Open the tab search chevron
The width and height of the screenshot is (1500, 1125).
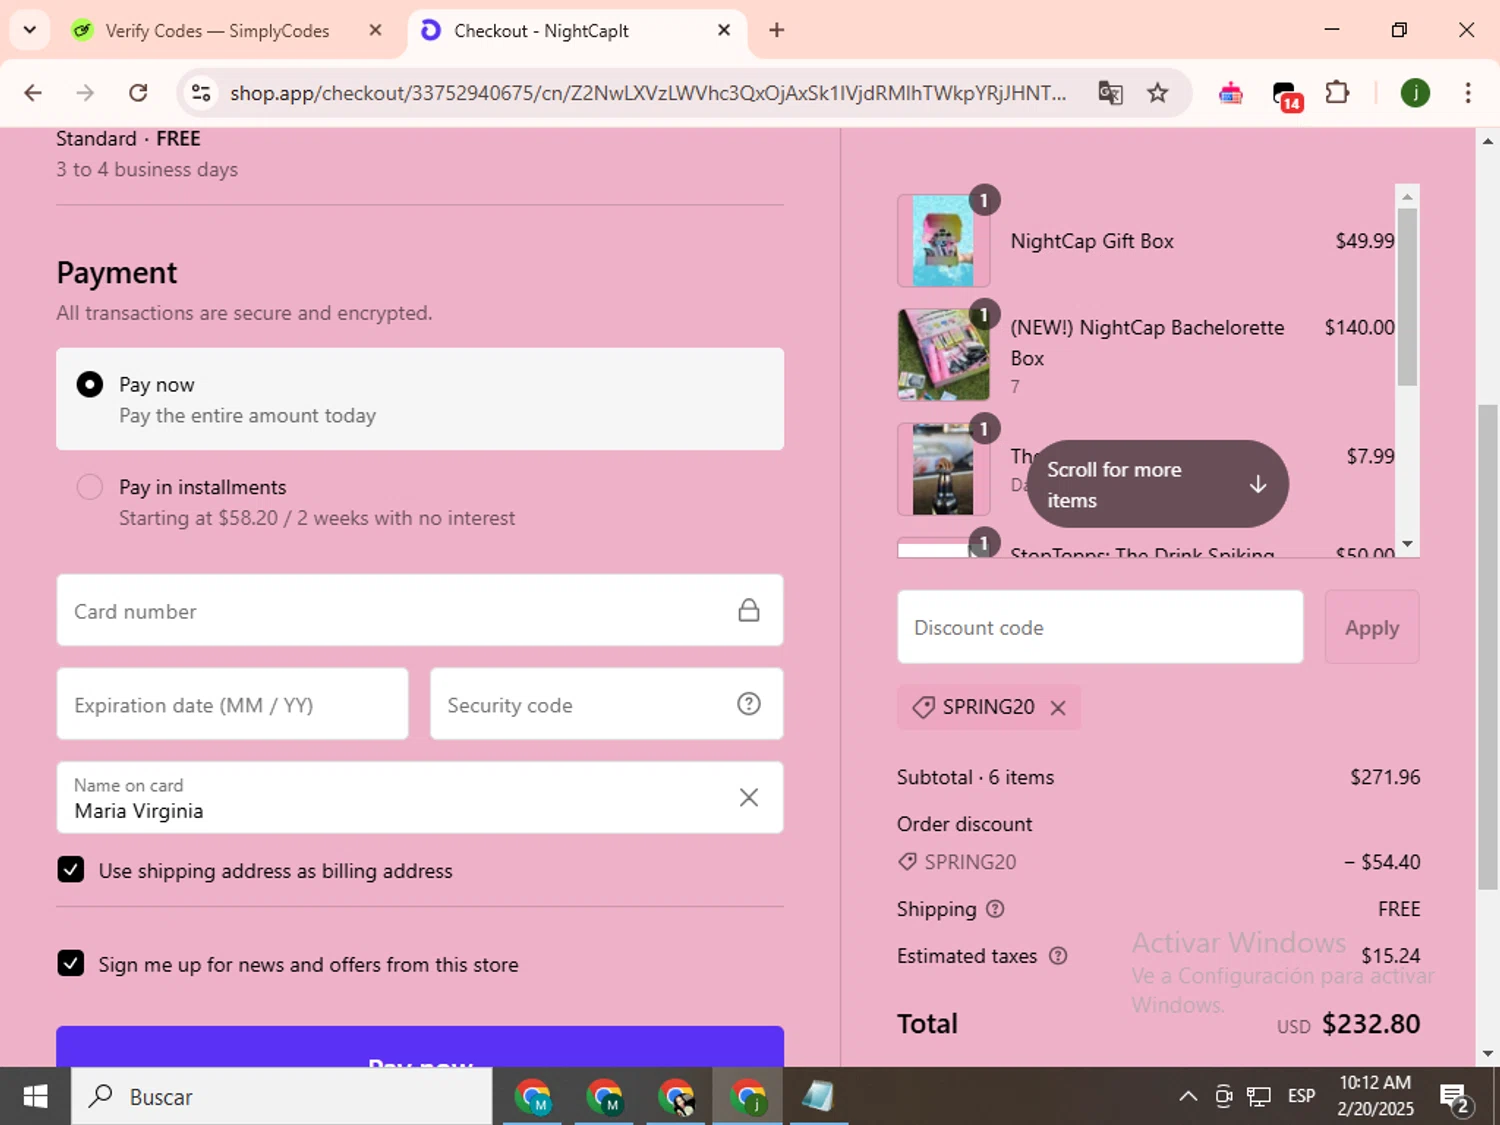pyautogui.click(x=29, y=30)
